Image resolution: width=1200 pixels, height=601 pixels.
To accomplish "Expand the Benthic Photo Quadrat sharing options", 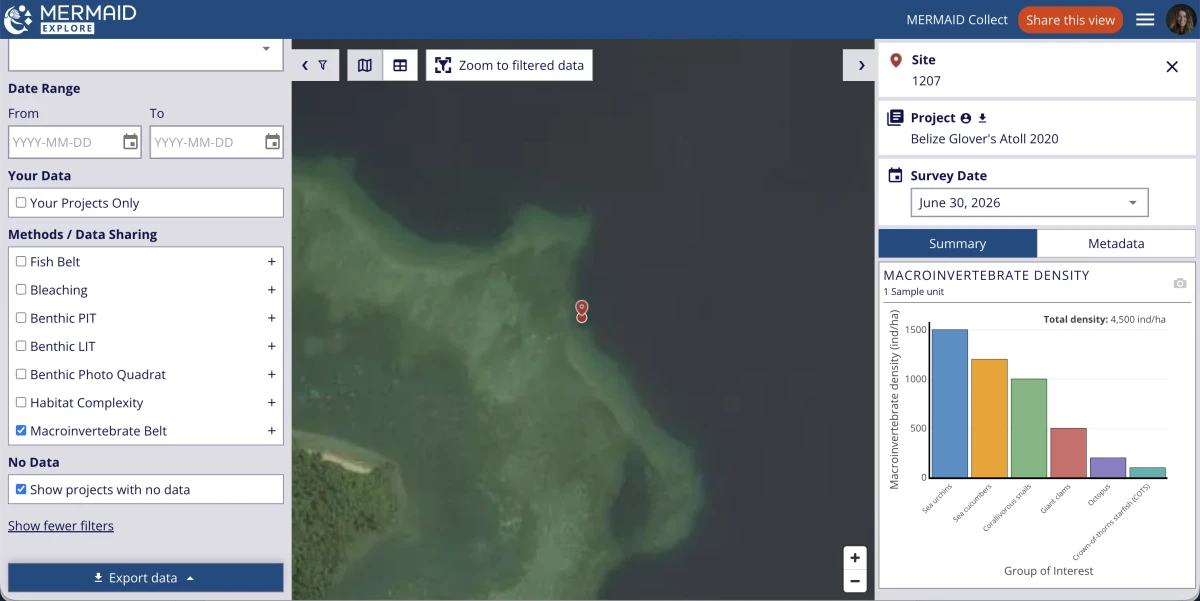I will tap(271, 374).
